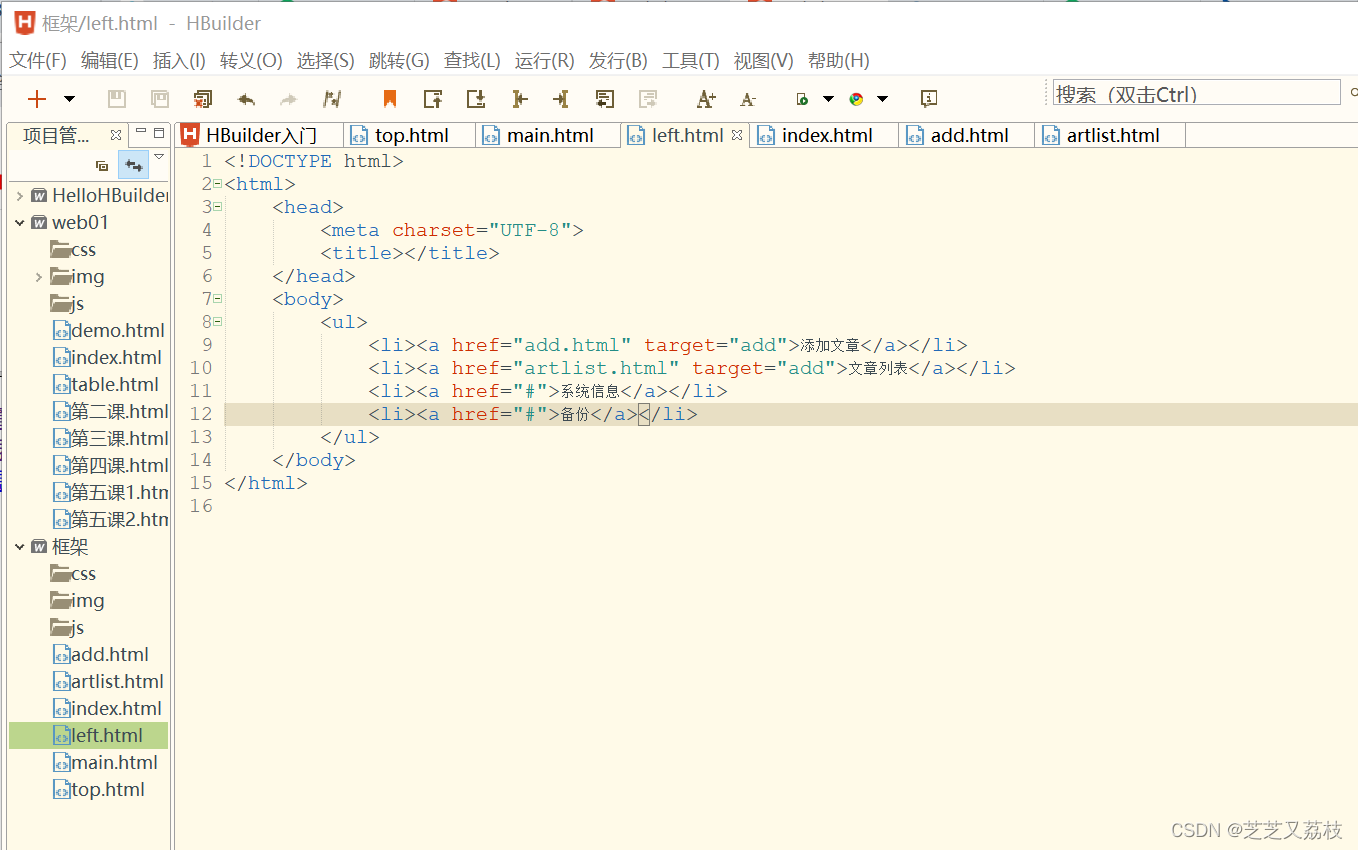Click the code format icon after Redo
1358x850 pixels.
click(x=332, y=99)
